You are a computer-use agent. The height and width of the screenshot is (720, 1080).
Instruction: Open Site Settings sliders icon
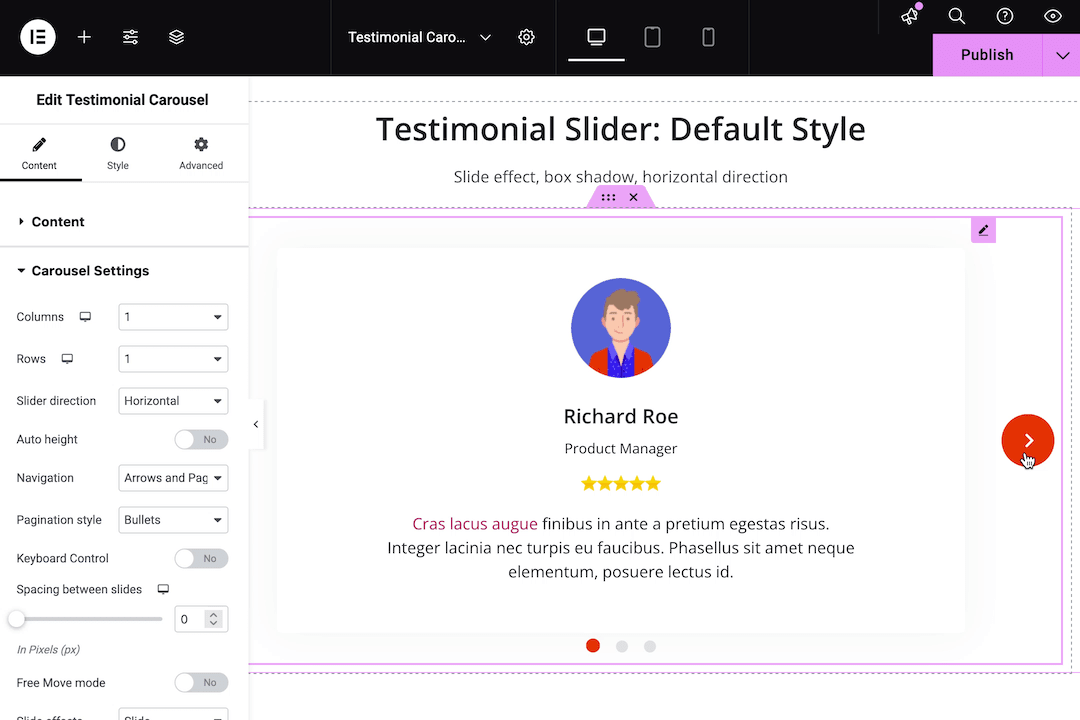(130, 37)
